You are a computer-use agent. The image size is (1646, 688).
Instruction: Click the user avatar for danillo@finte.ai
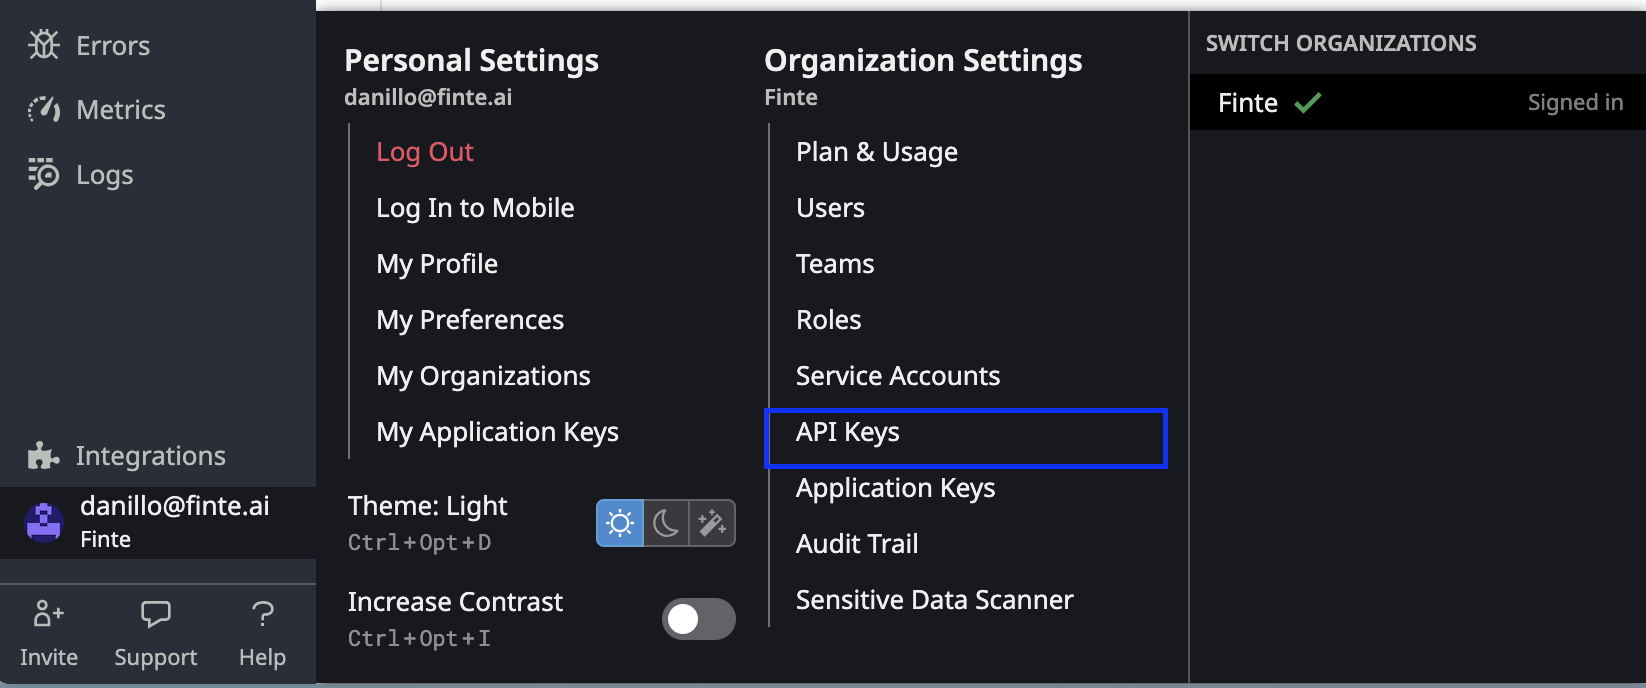(44, 522)
